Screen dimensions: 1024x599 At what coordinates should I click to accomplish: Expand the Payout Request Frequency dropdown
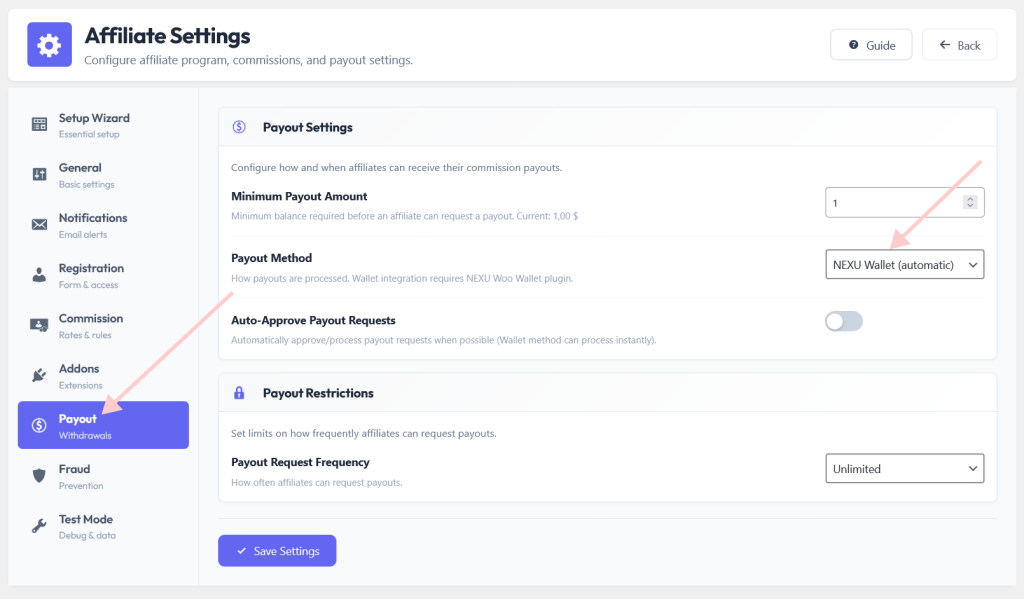point(904,468)
